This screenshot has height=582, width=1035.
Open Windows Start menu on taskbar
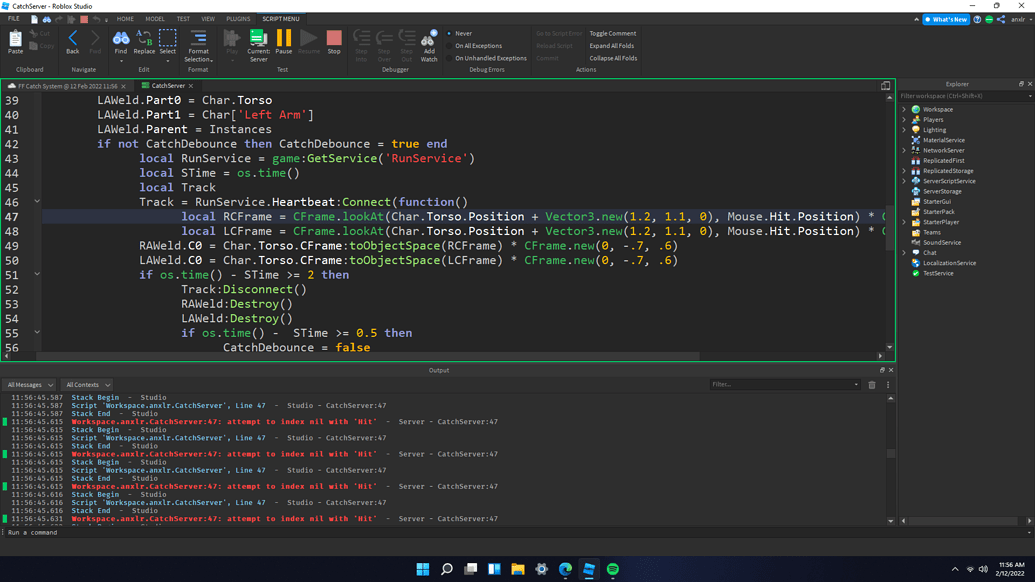point(422,569)
